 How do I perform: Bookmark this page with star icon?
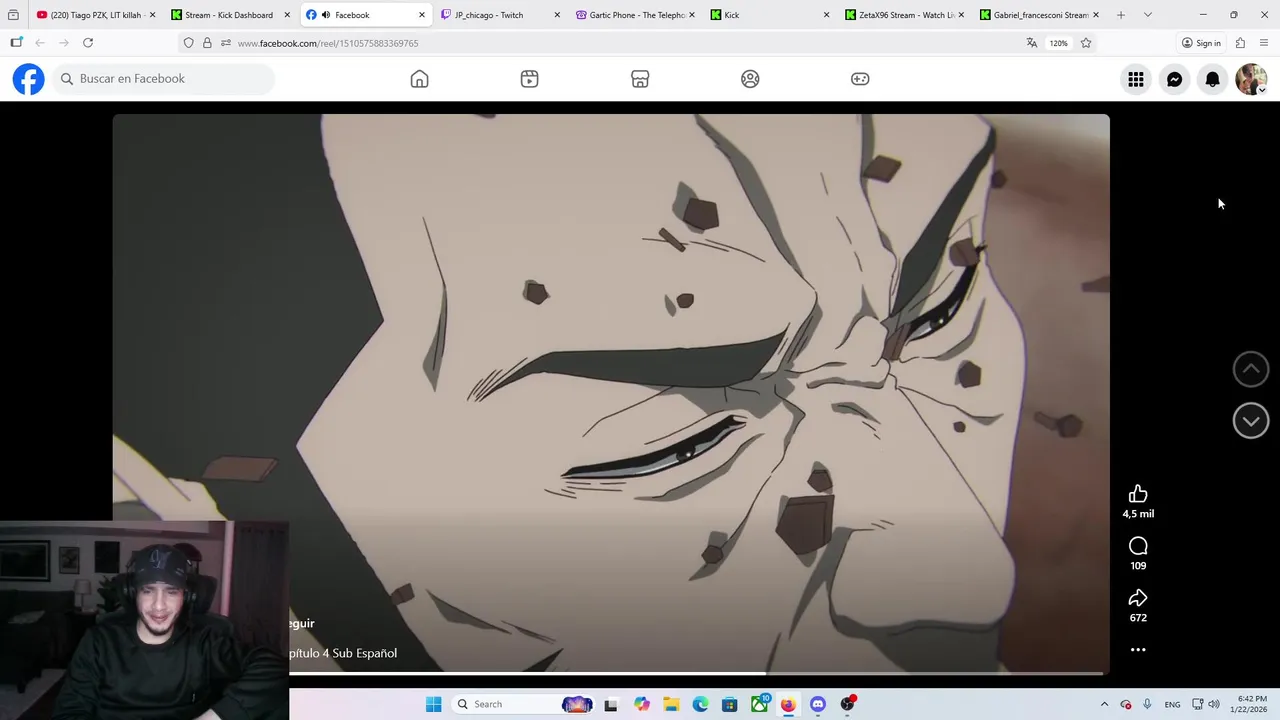pyautogui.click(x=1086, y=43)
